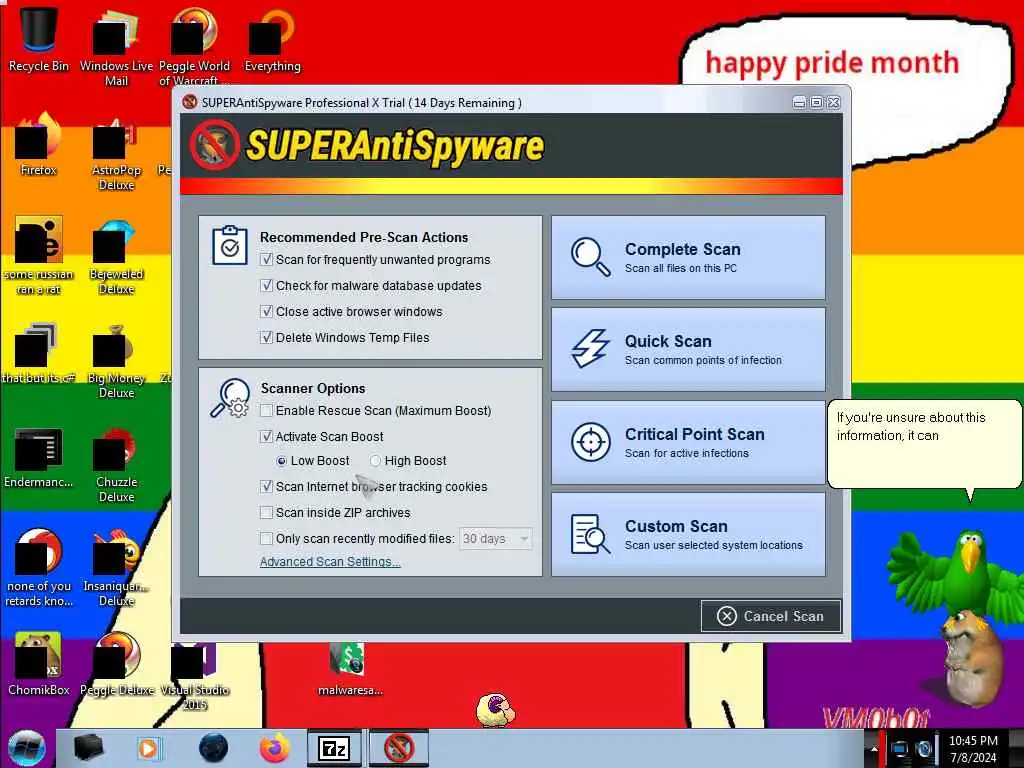The width and height of the screenshot is (1024, 768).
Task: Click Firefox icon in the taskbar
Action: pos(275,748)
